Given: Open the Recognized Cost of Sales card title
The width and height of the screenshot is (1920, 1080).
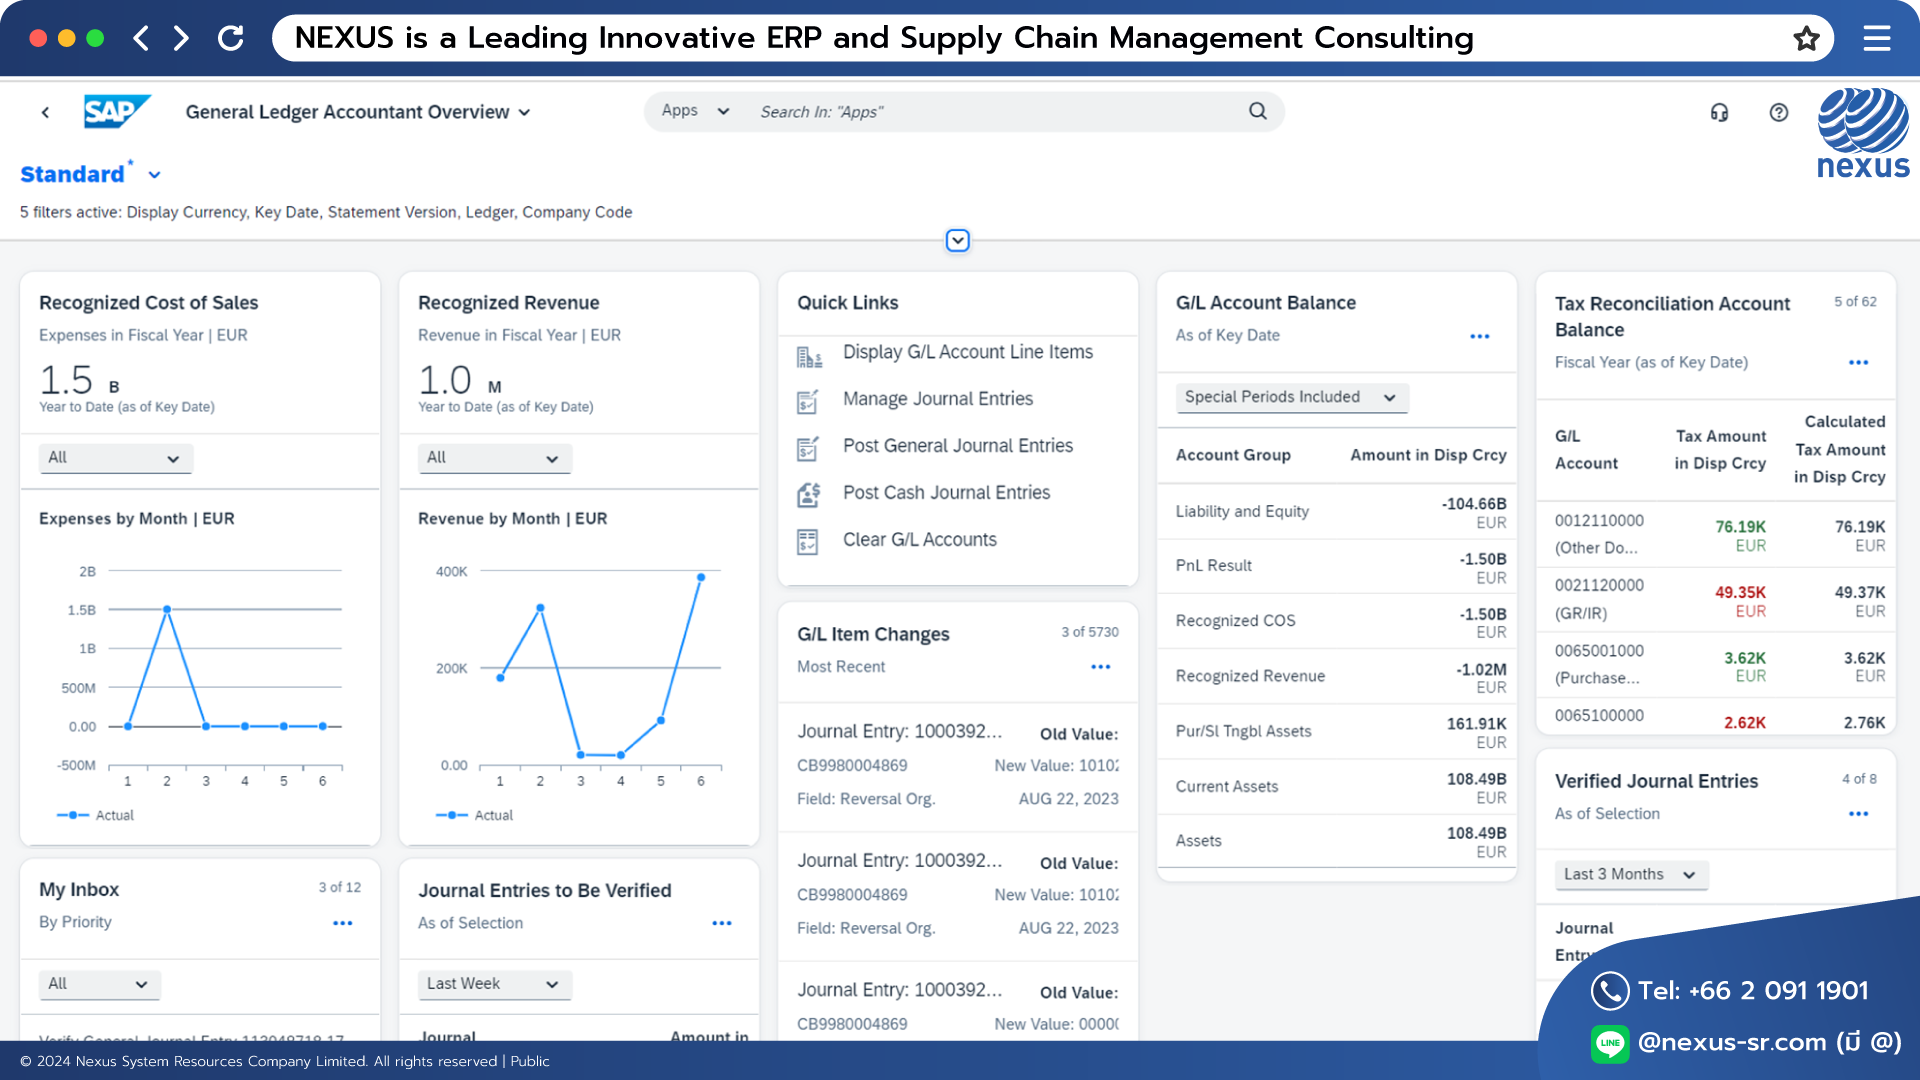Looking at the screenshot, I should [149, 303].
